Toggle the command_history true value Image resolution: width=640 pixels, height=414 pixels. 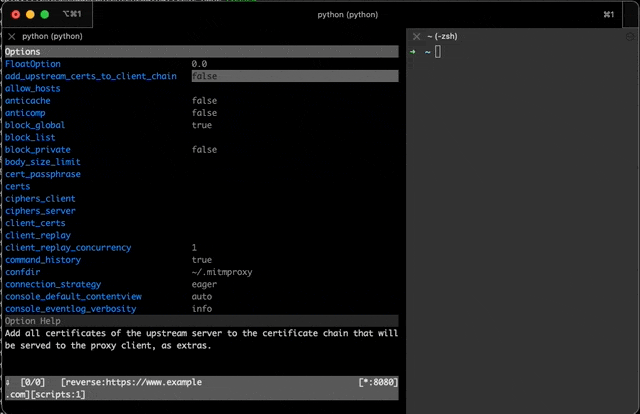pos(202,260)
